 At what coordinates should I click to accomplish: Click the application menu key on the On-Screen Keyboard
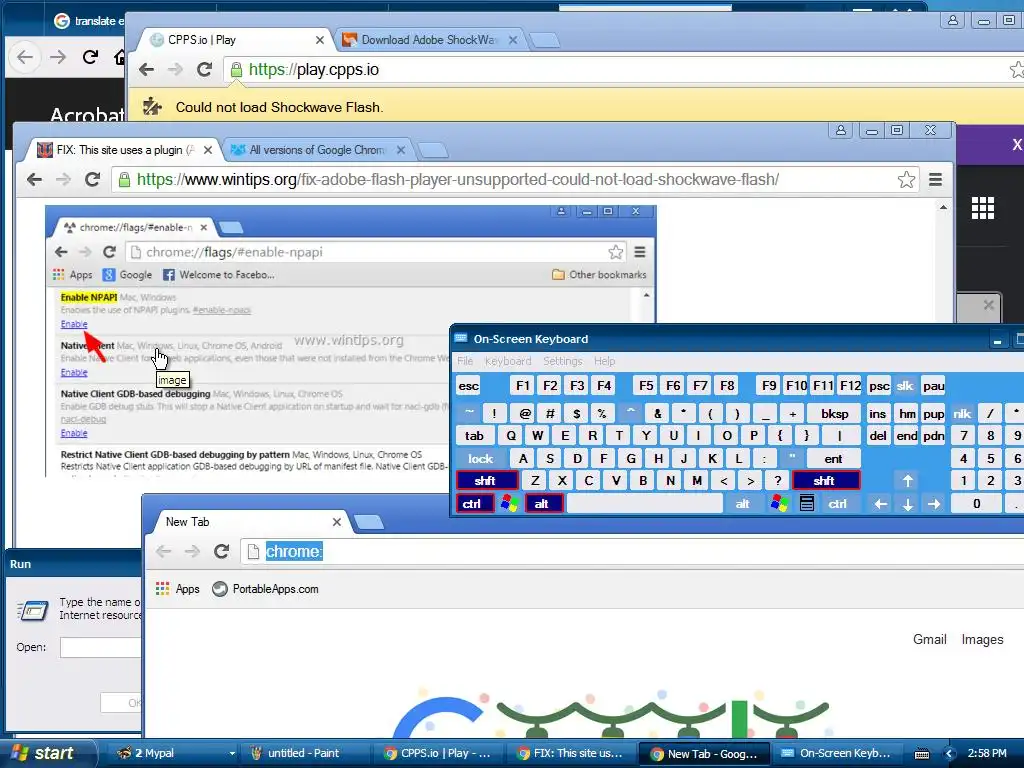[807, 504]
